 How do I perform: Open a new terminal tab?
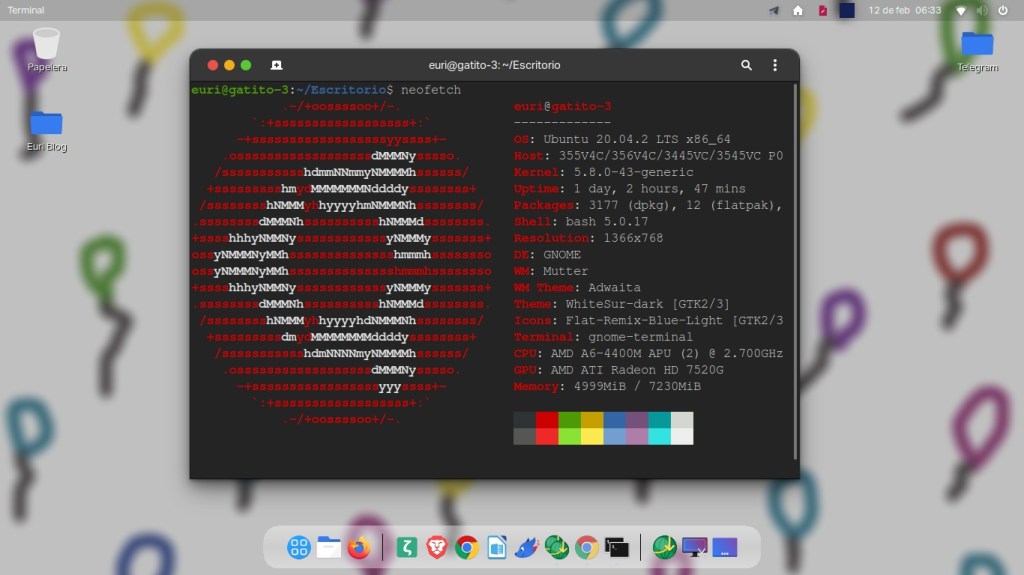277,65
